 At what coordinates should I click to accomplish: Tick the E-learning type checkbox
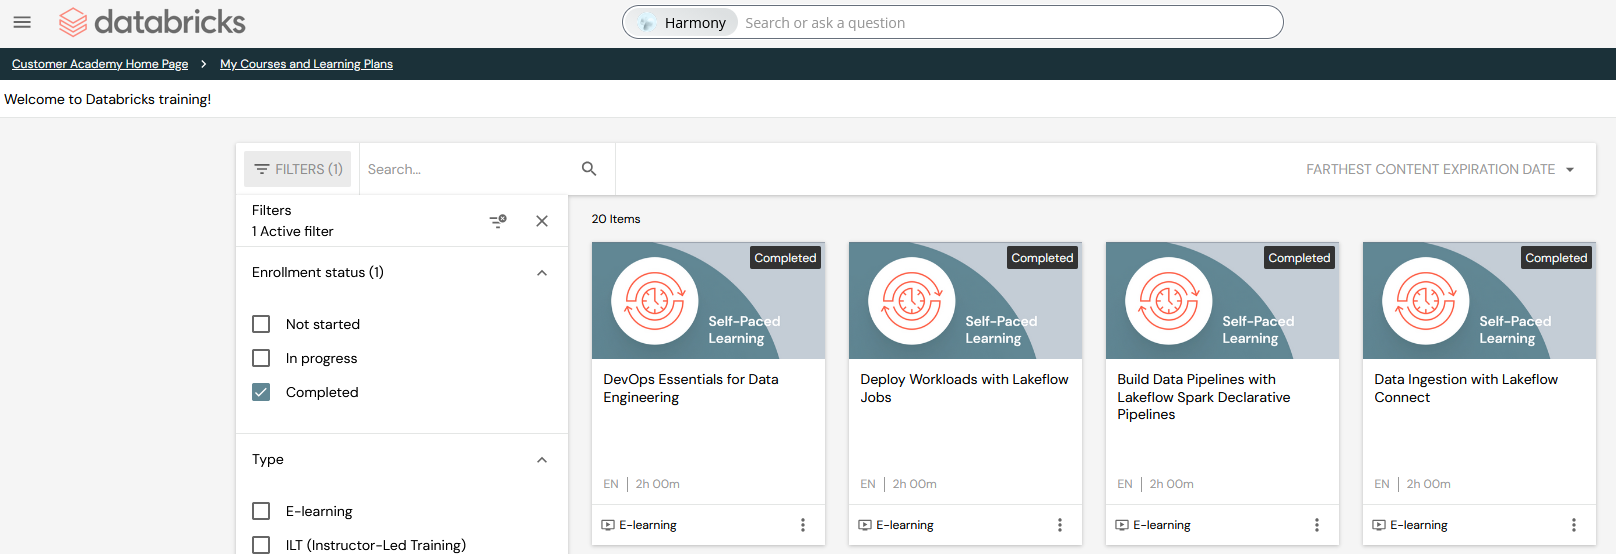tap(261, 511)
